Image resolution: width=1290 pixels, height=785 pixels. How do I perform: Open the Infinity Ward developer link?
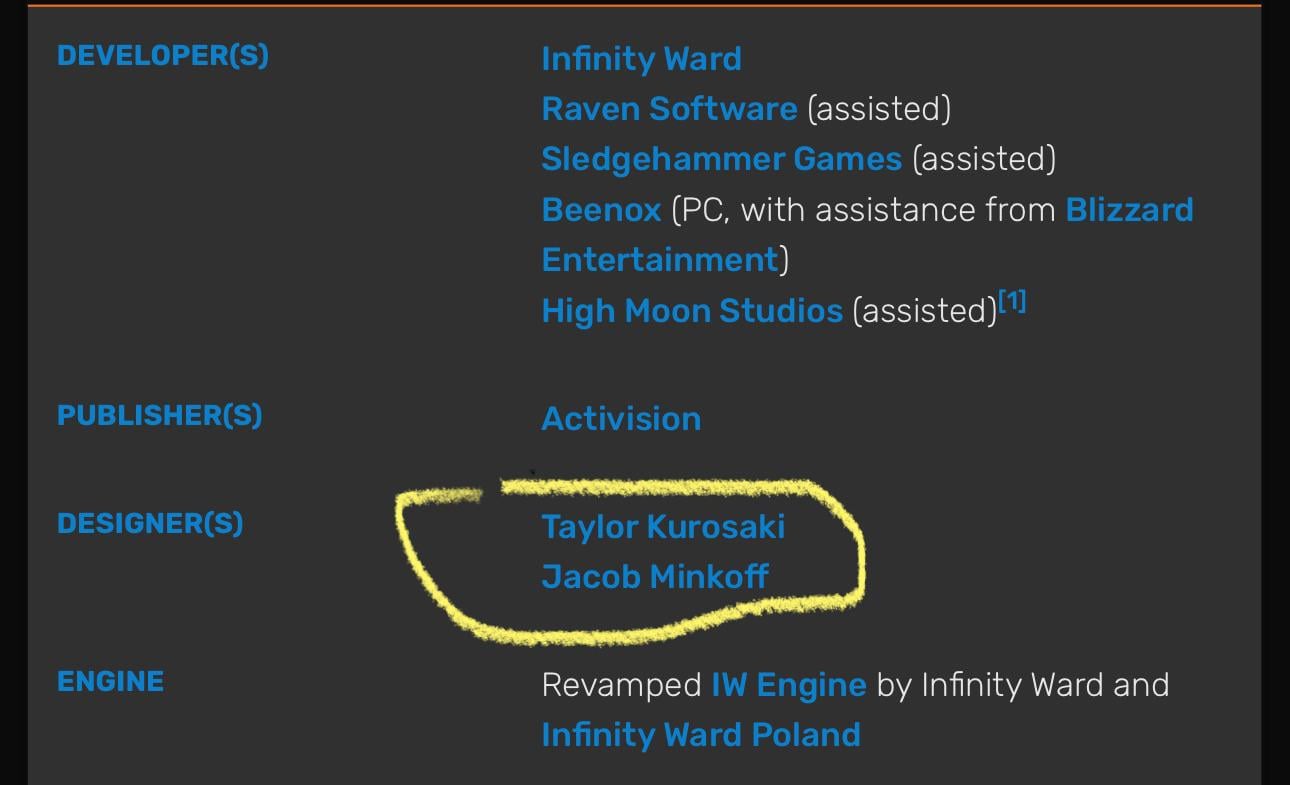click(x=641, y=59)
